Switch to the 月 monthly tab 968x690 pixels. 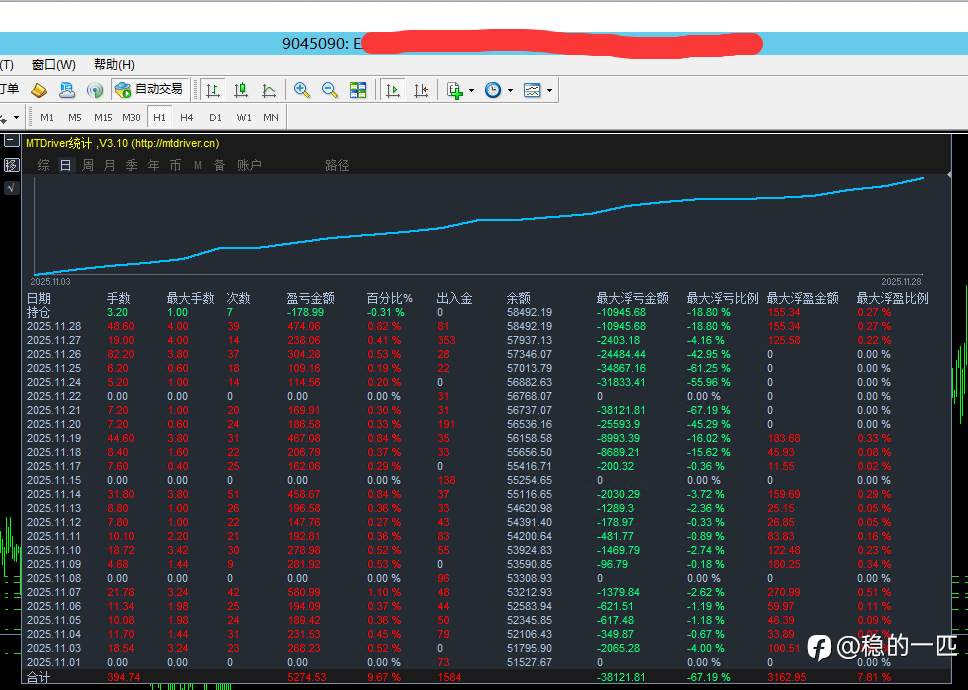(x=109, y=165)
